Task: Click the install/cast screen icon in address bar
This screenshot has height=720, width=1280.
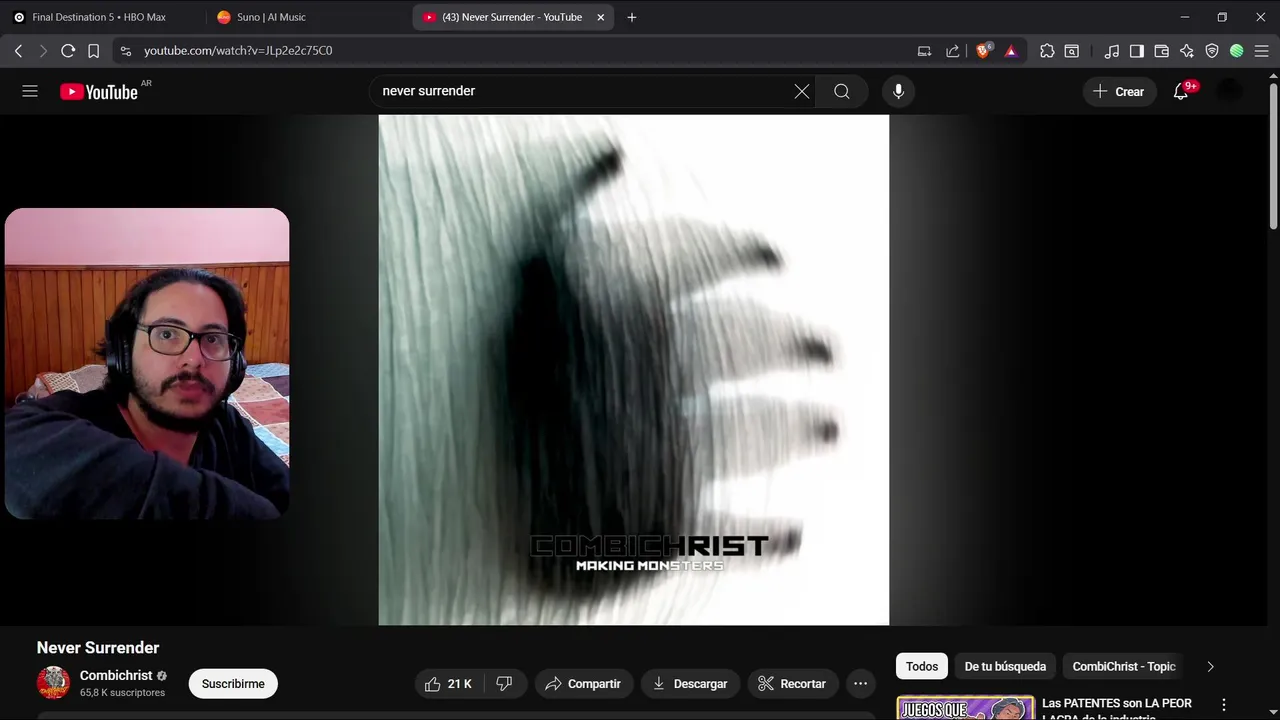Action: [924, 50]
